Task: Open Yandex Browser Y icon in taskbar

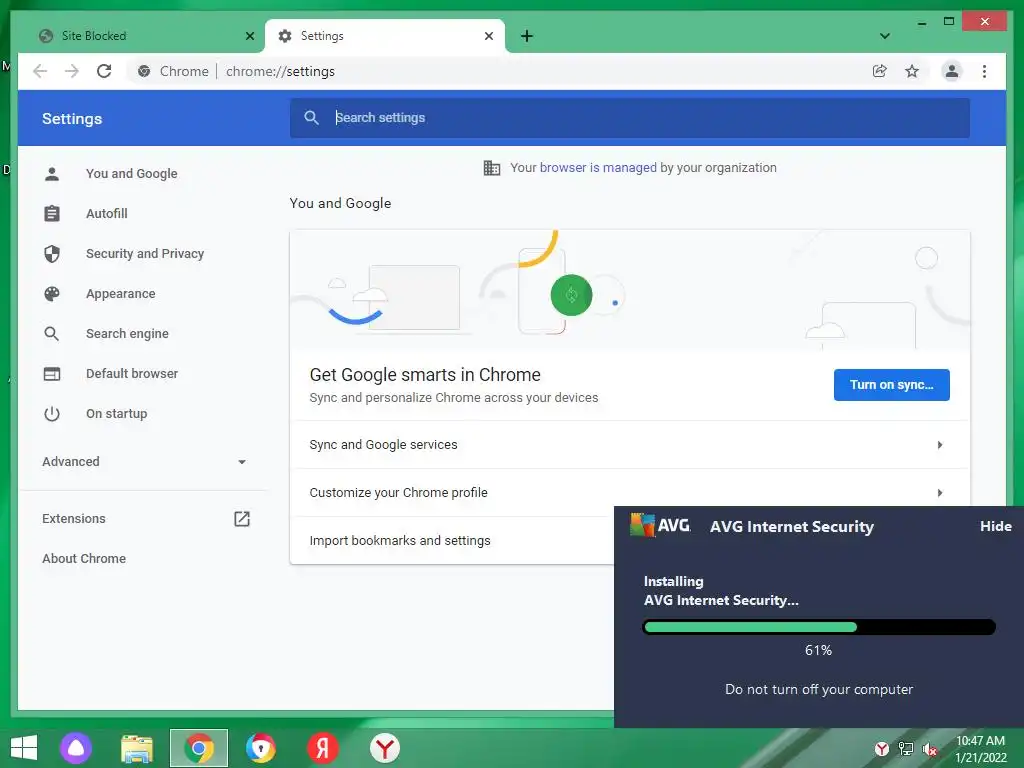Action: [x=385, y=748]
